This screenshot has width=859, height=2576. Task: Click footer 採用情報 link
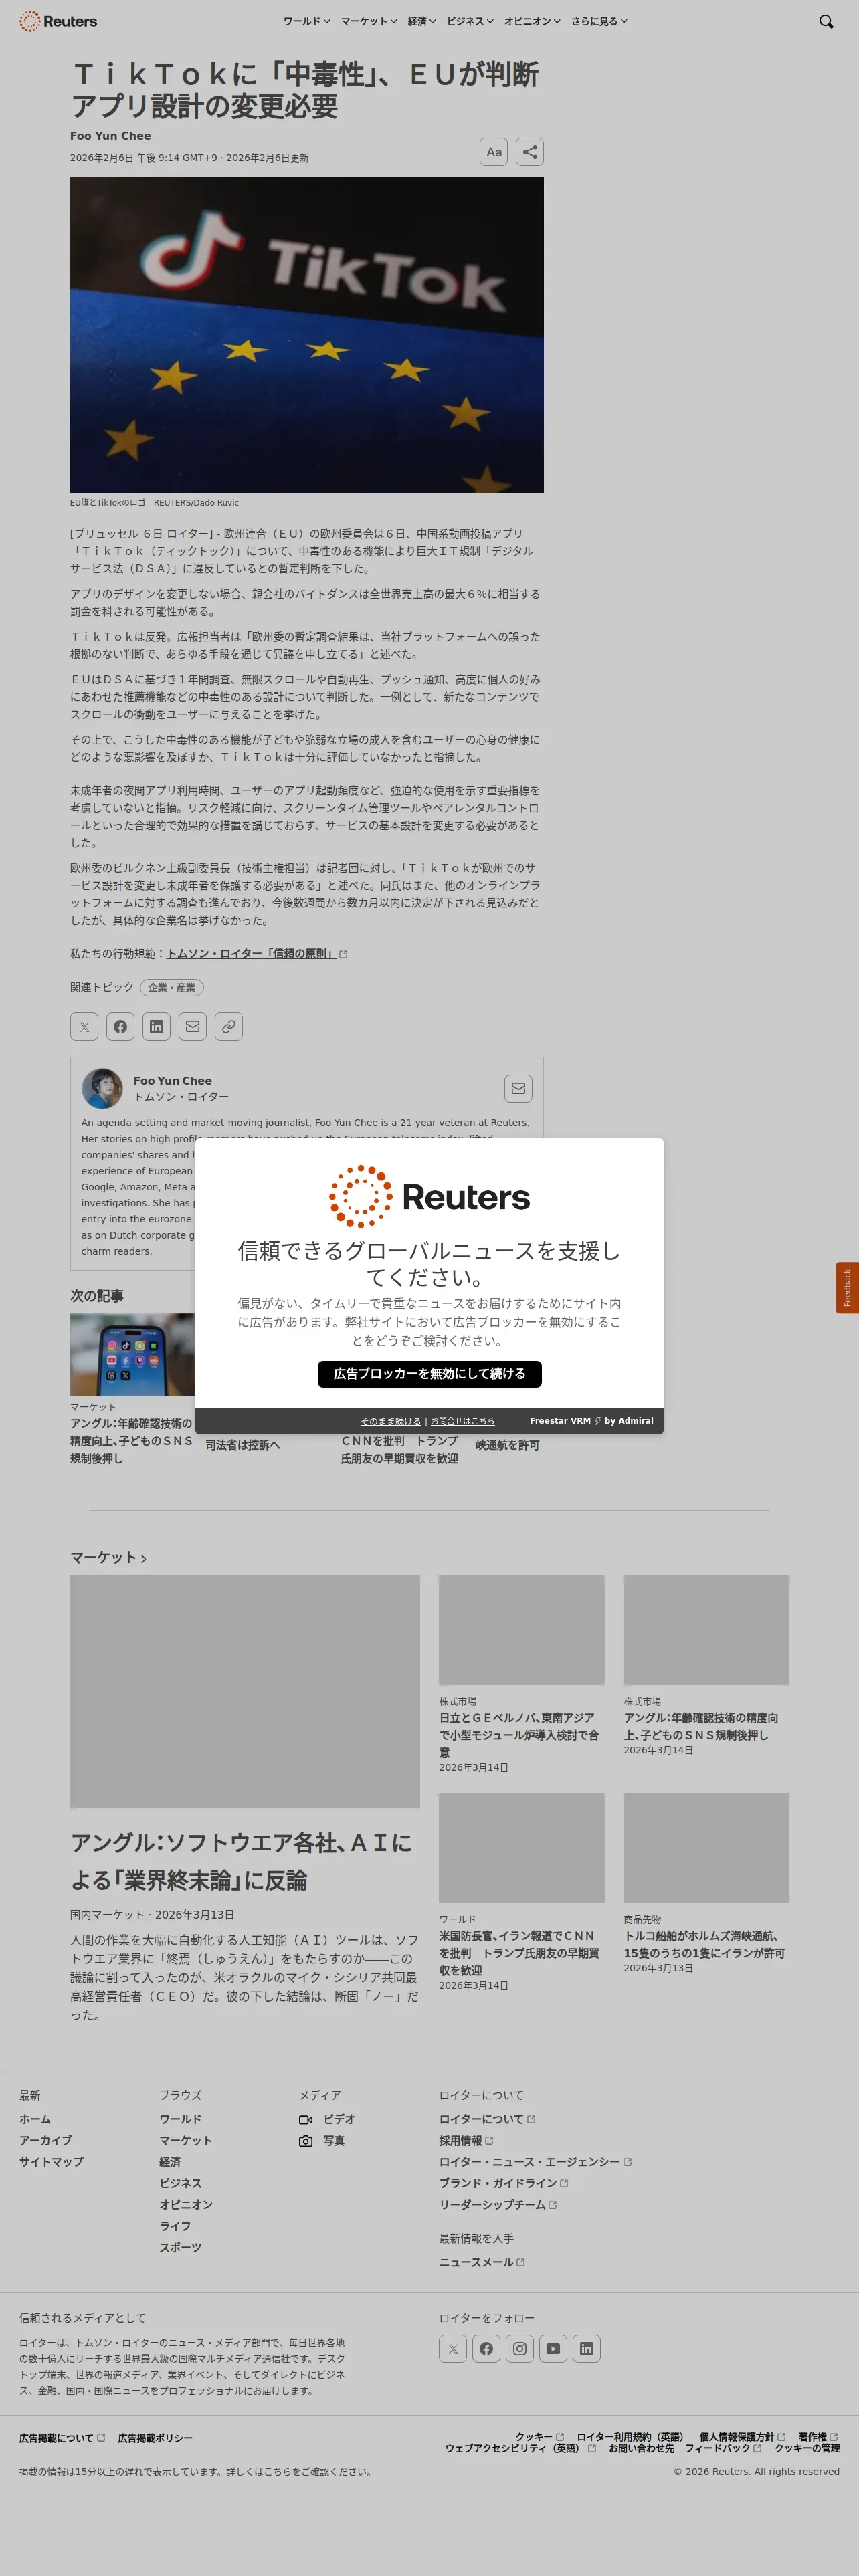[x=466, y=2141]
